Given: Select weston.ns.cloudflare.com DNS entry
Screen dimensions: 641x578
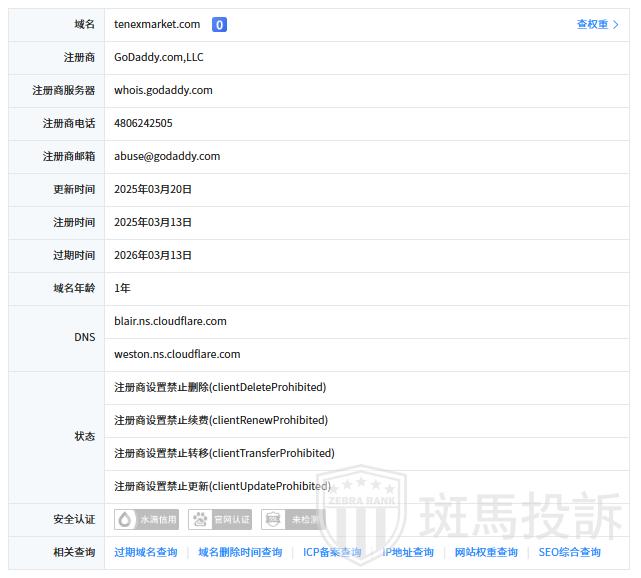Looking at the screenshot, I should tap(177, 354).
